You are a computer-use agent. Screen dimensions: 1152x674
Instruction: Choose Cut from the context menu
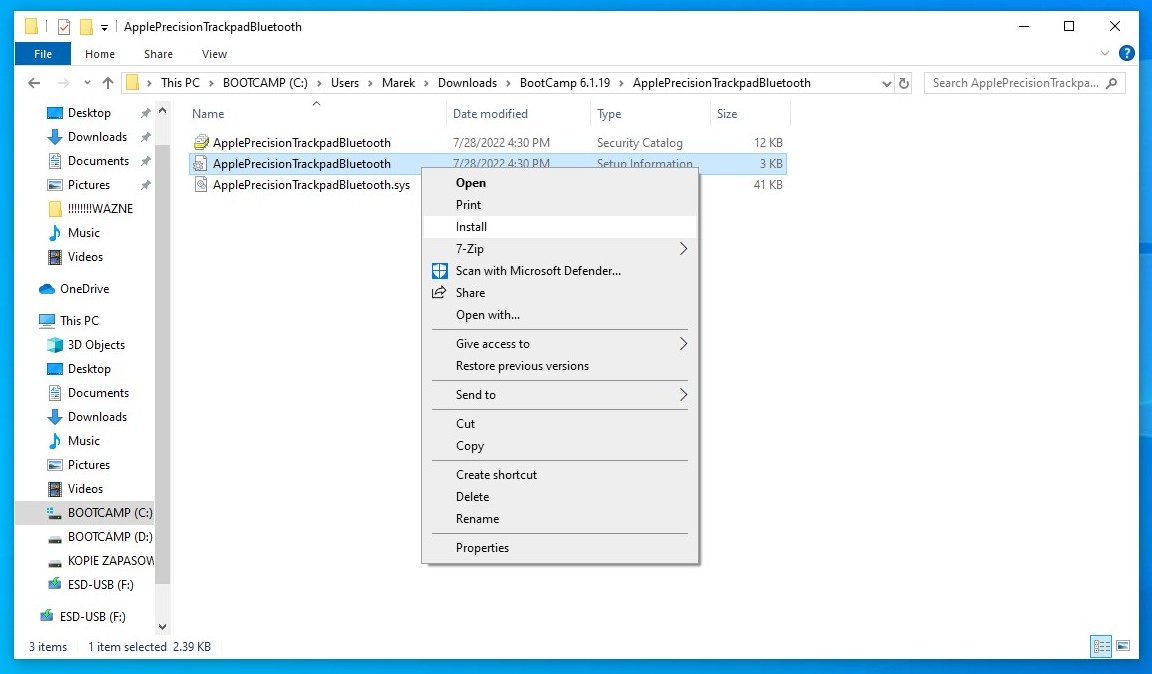(560, 423)
